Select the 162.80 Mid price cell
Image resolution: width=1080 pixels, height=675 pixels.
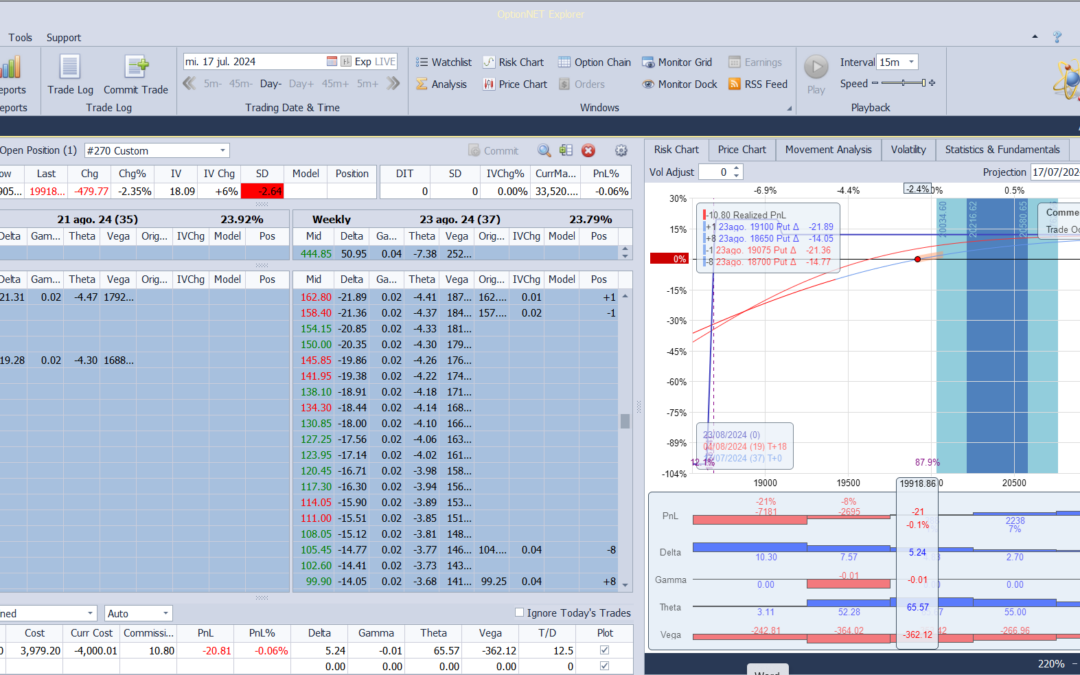[315, 297]
